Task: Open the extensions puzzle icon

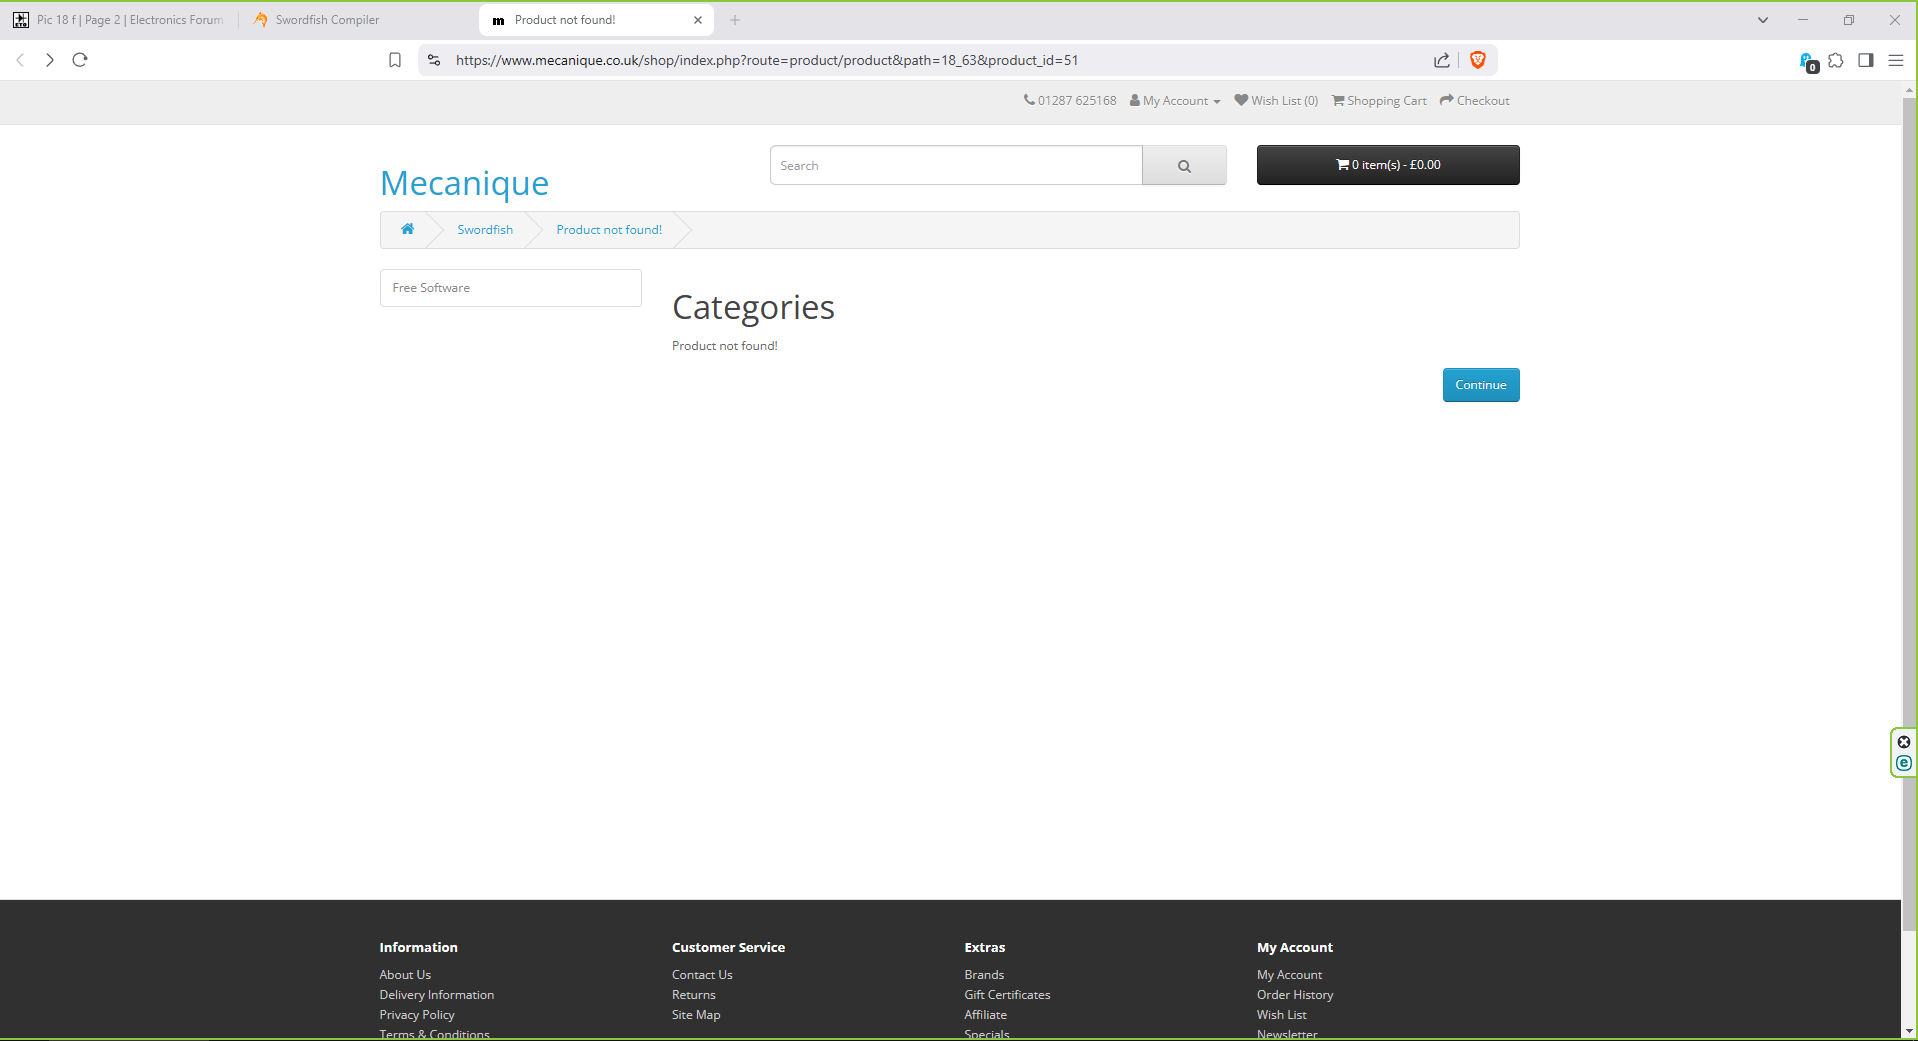Action: point(1836,60)
